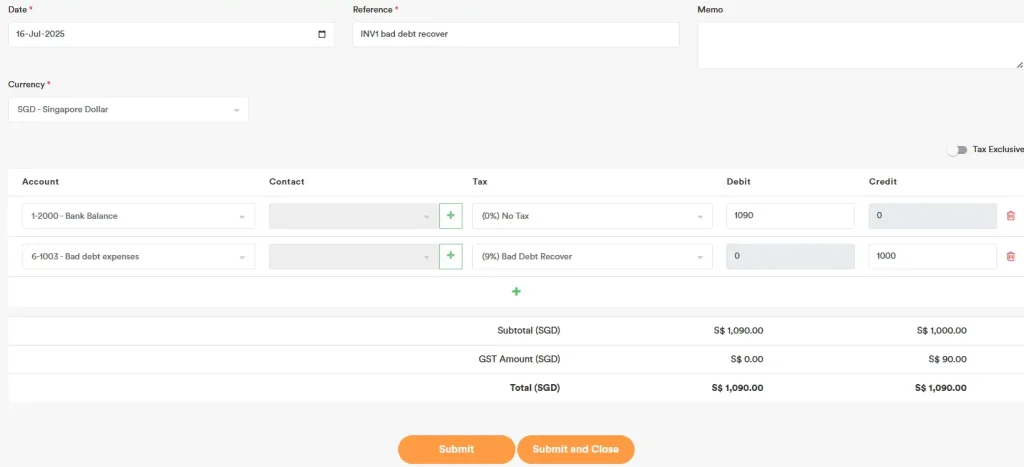
Task: Add a new journal line row
Action: 516,292
